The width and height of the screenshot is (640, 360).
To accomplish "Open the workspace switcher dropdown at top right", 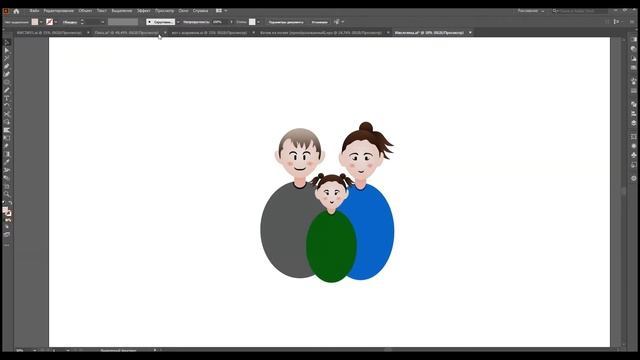I will 531,11.
